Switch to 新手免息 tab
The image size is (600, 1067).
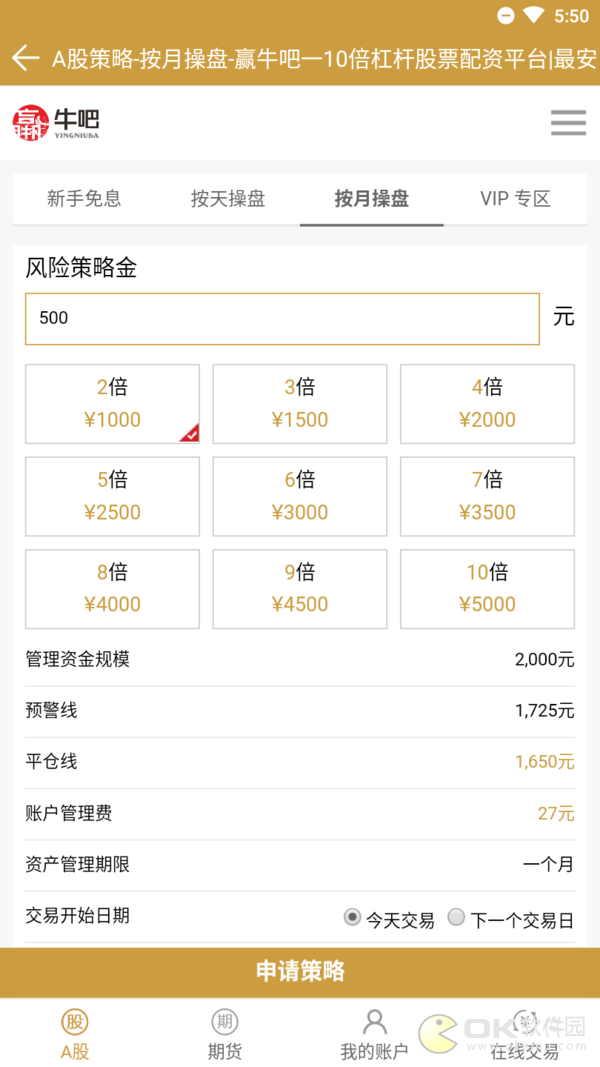point(84,198)
